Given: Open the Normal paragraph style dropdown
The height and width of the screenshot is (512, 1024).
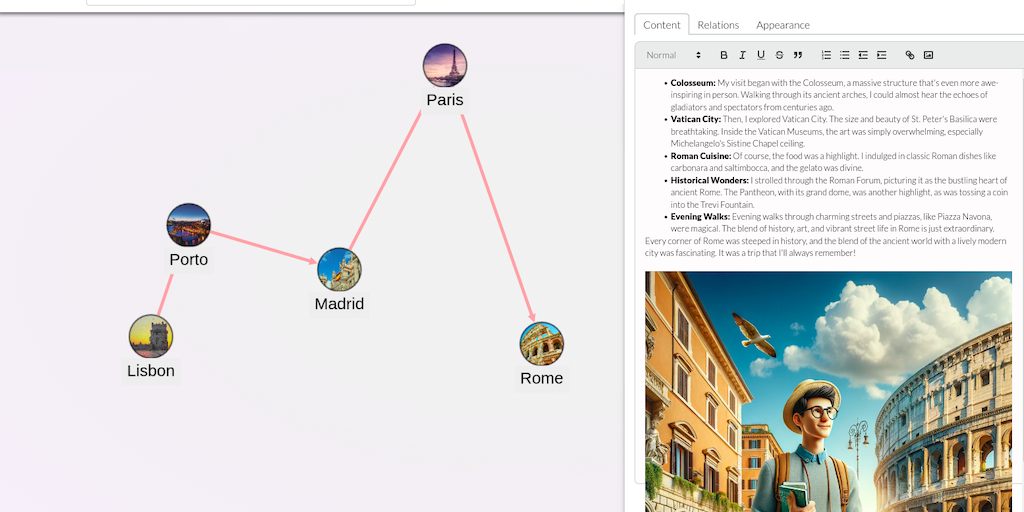Looking at the screenshot, I should 673,55.
